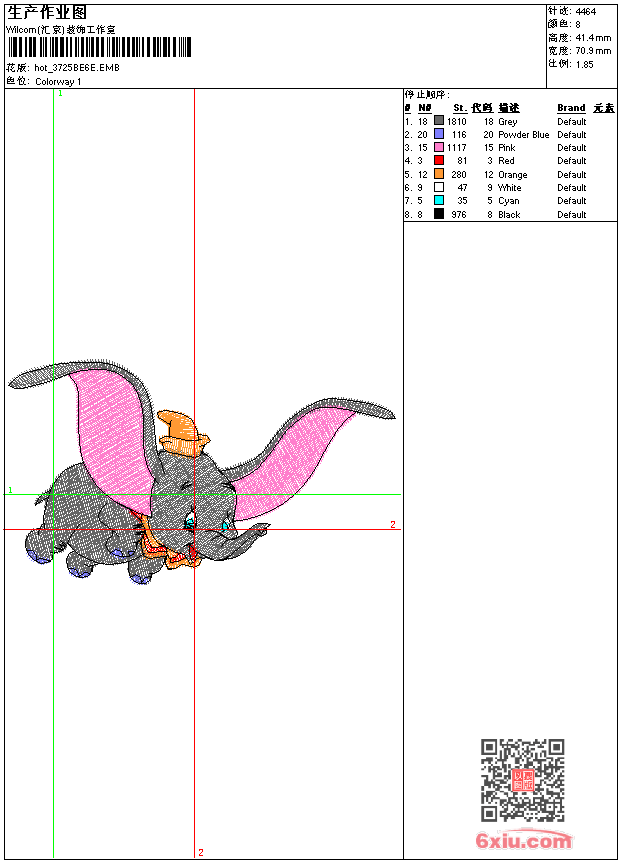
Task: Click the '停止顺序:' heading
Action: point(427,95)
